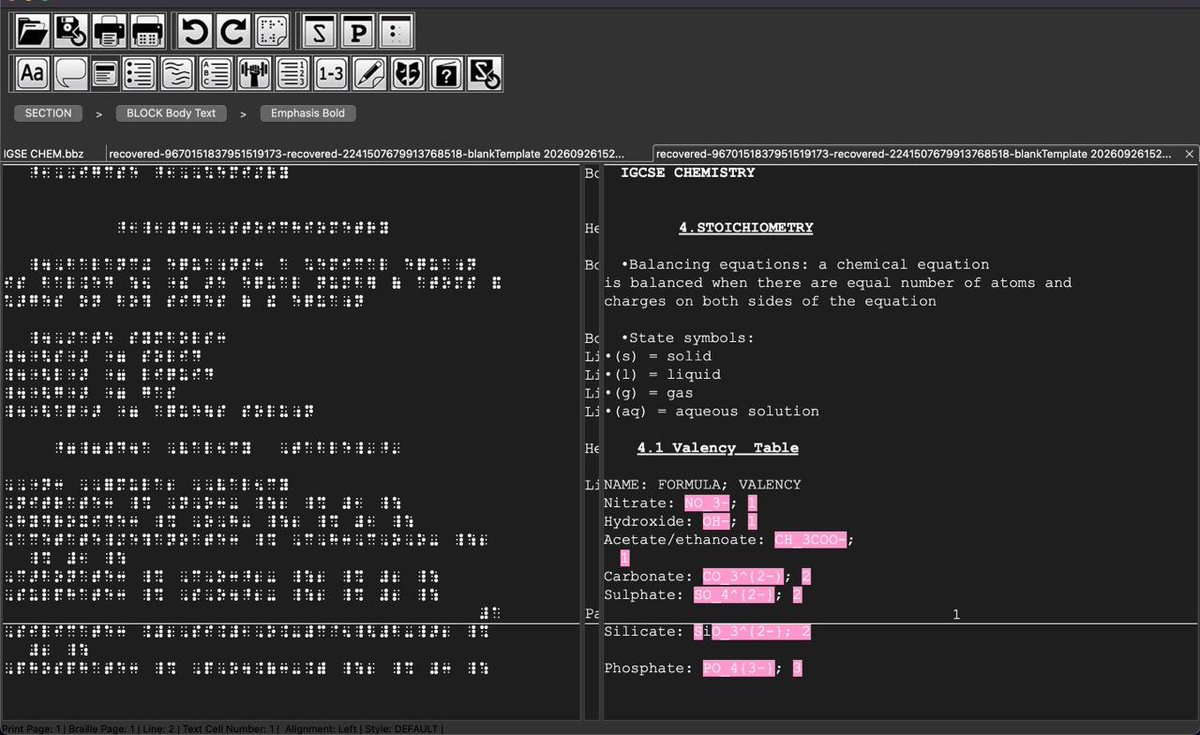Click the speech bubble icon
Image resolution: width=1200 pixels, height=735 pixels.
click(70, 73)
